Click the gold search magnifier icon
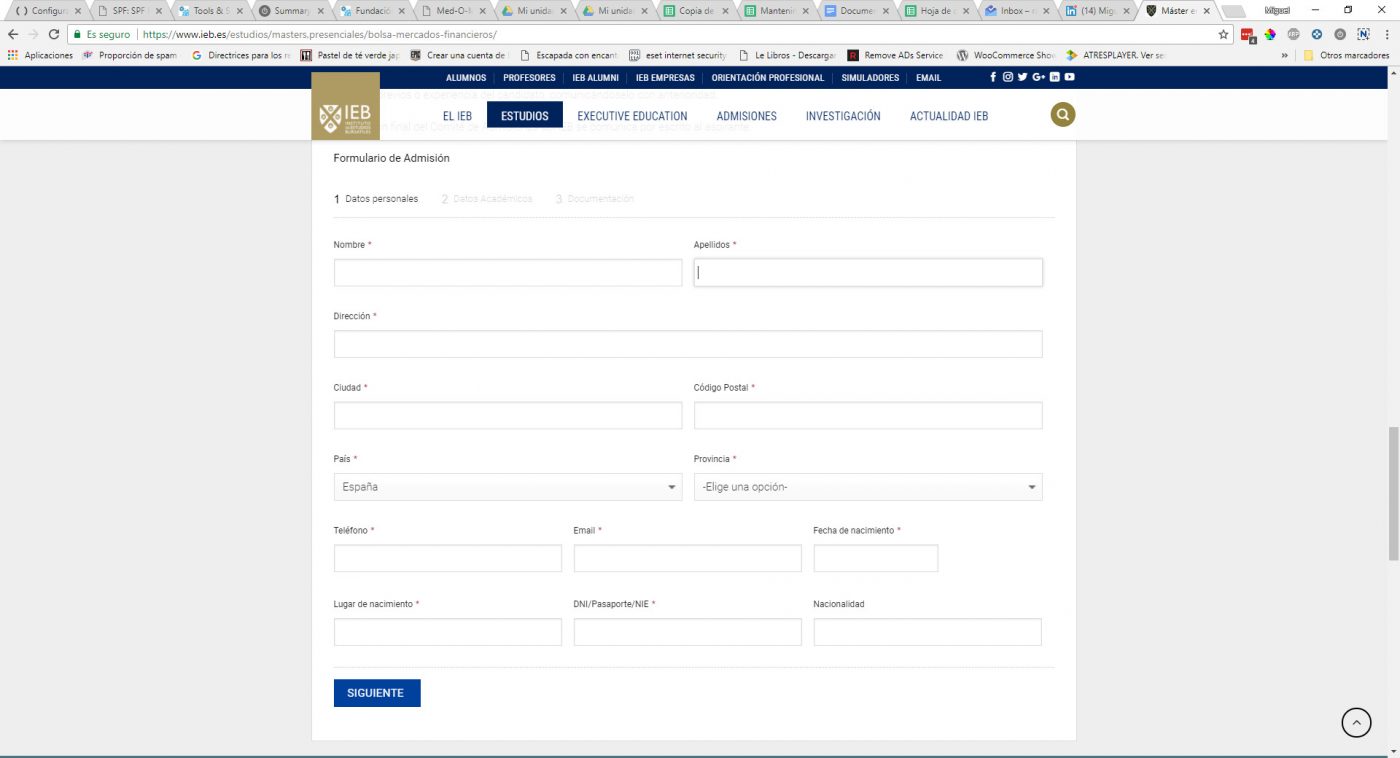Viewport: 1400px width, 758px height. [1063, 115]
